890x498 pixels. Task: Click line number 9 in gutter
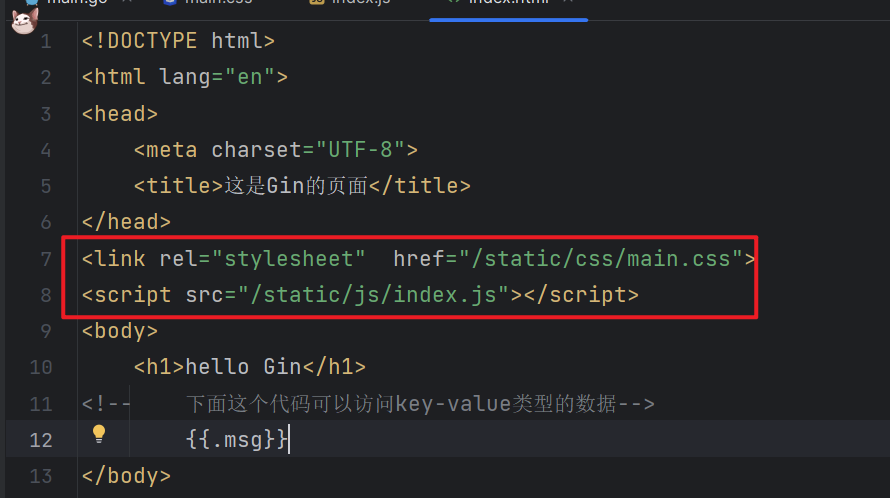(46, 331)
